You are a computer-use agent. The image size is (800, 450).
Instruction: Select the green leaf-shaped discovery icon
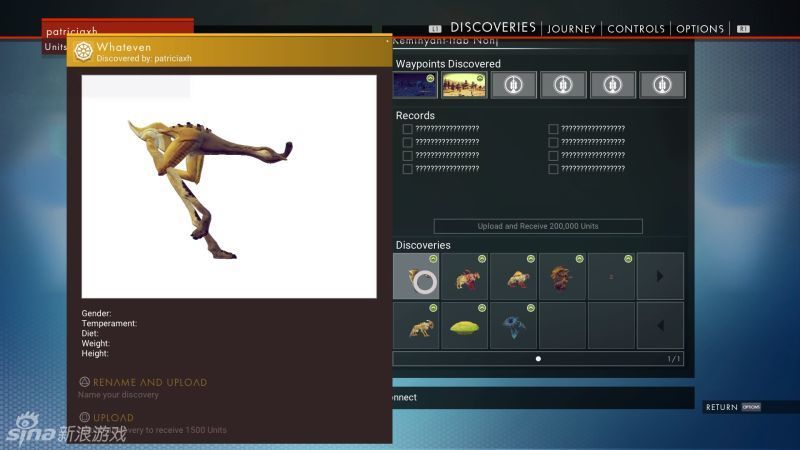(x=465, y=326)
